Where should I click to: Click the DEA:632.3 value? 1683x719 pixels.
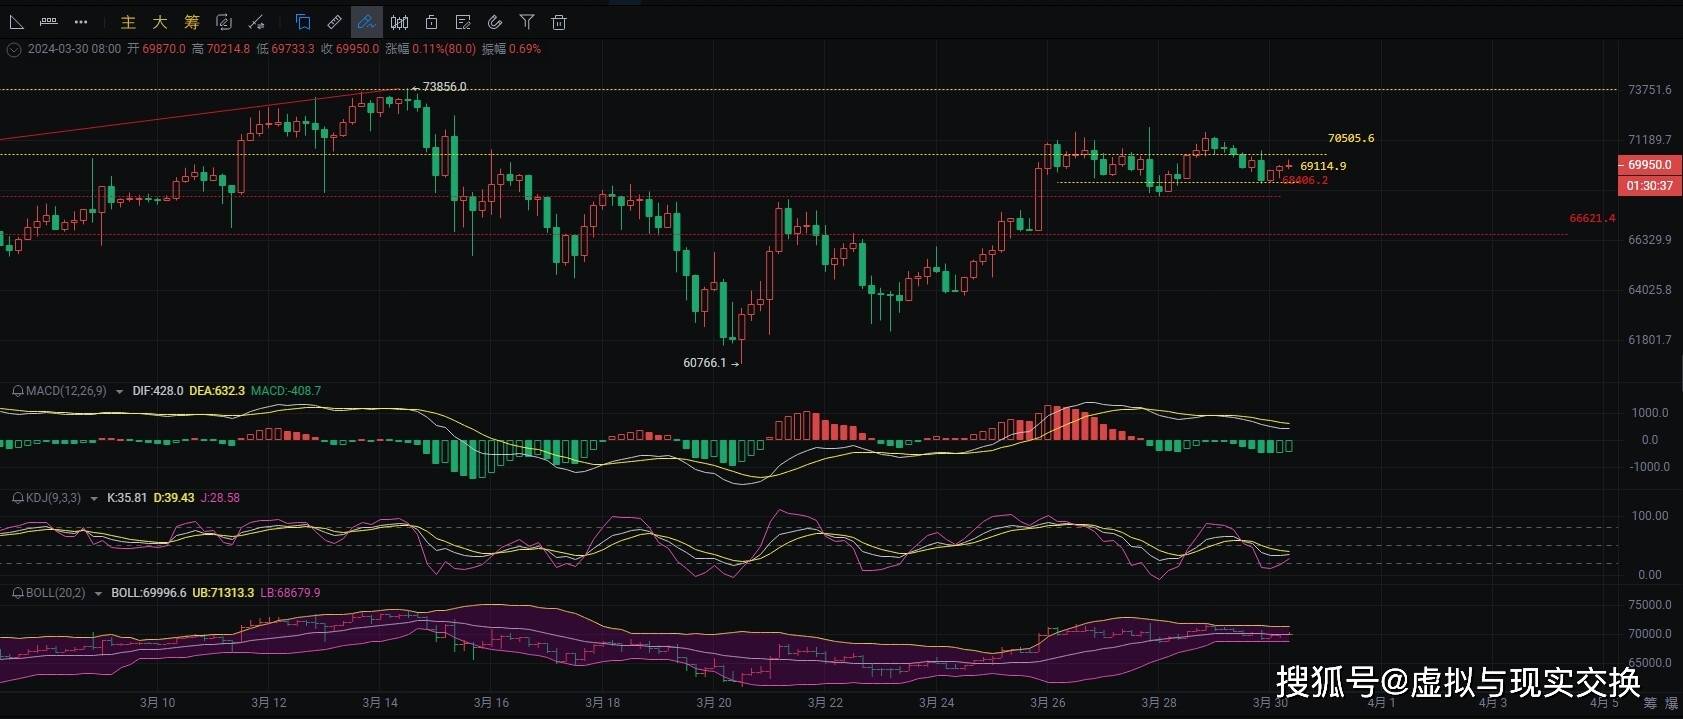[217, 391]
